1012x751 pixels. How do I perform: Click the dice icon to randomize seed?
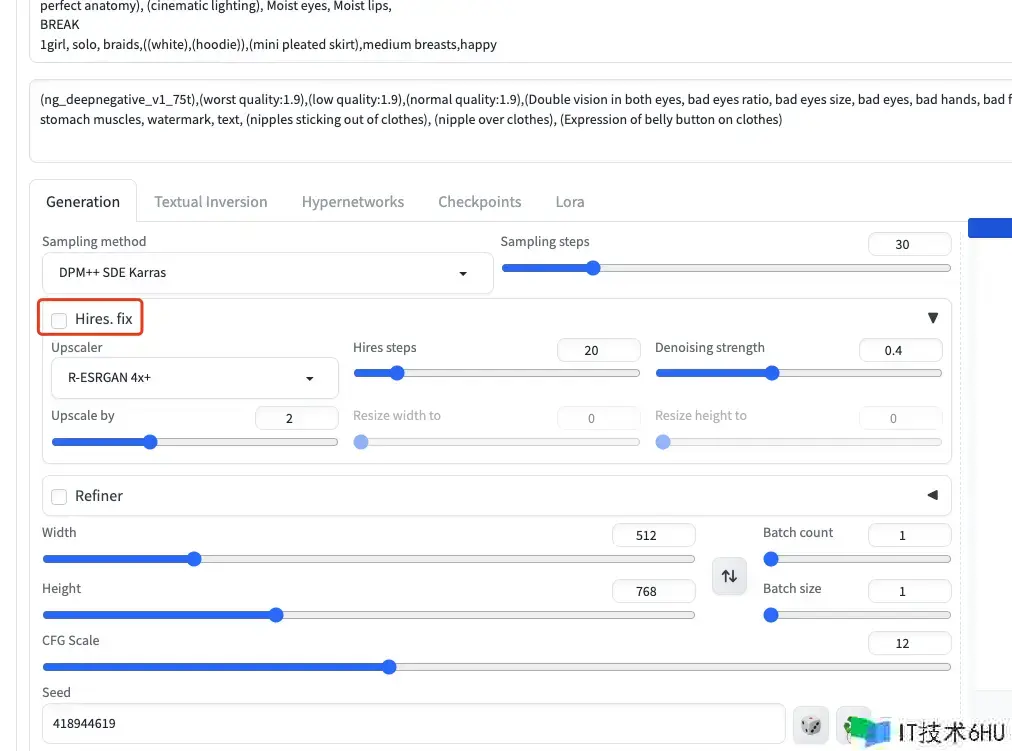pyautogui.click(x=811, y=724)
